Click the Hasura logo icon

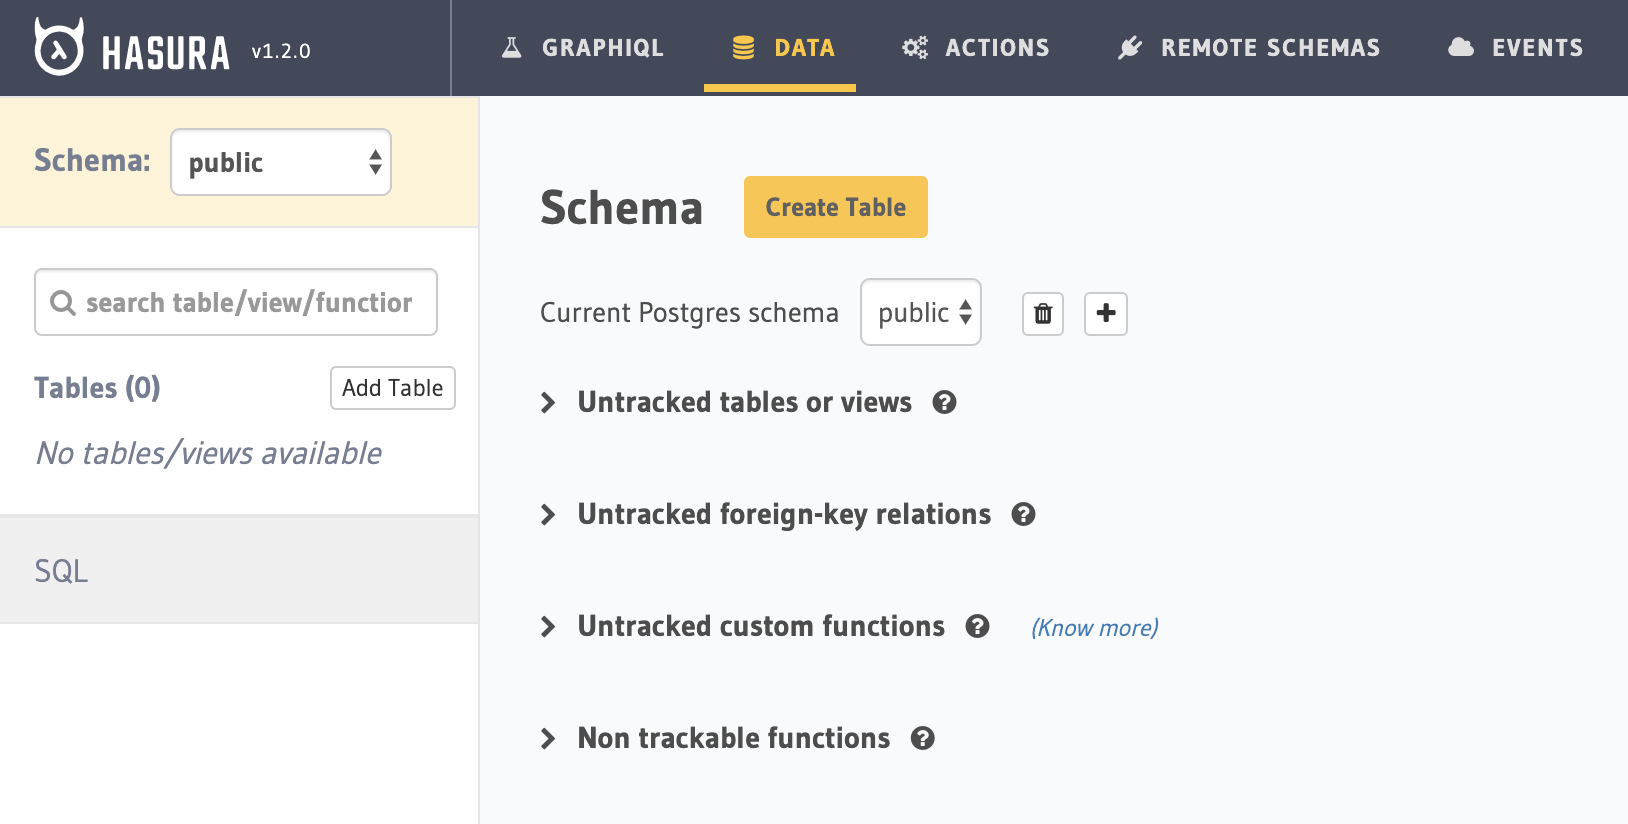(59, 47)
